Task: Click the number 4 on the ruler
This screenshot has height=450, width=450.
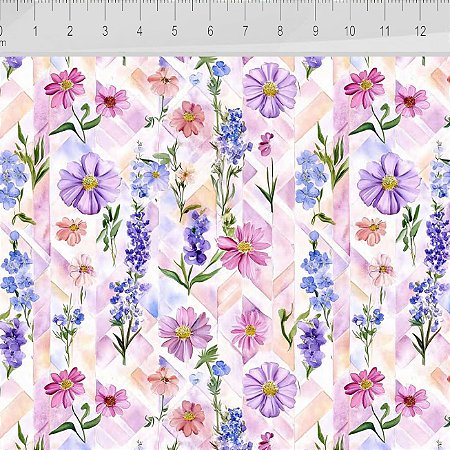Action: click(140, 31)
